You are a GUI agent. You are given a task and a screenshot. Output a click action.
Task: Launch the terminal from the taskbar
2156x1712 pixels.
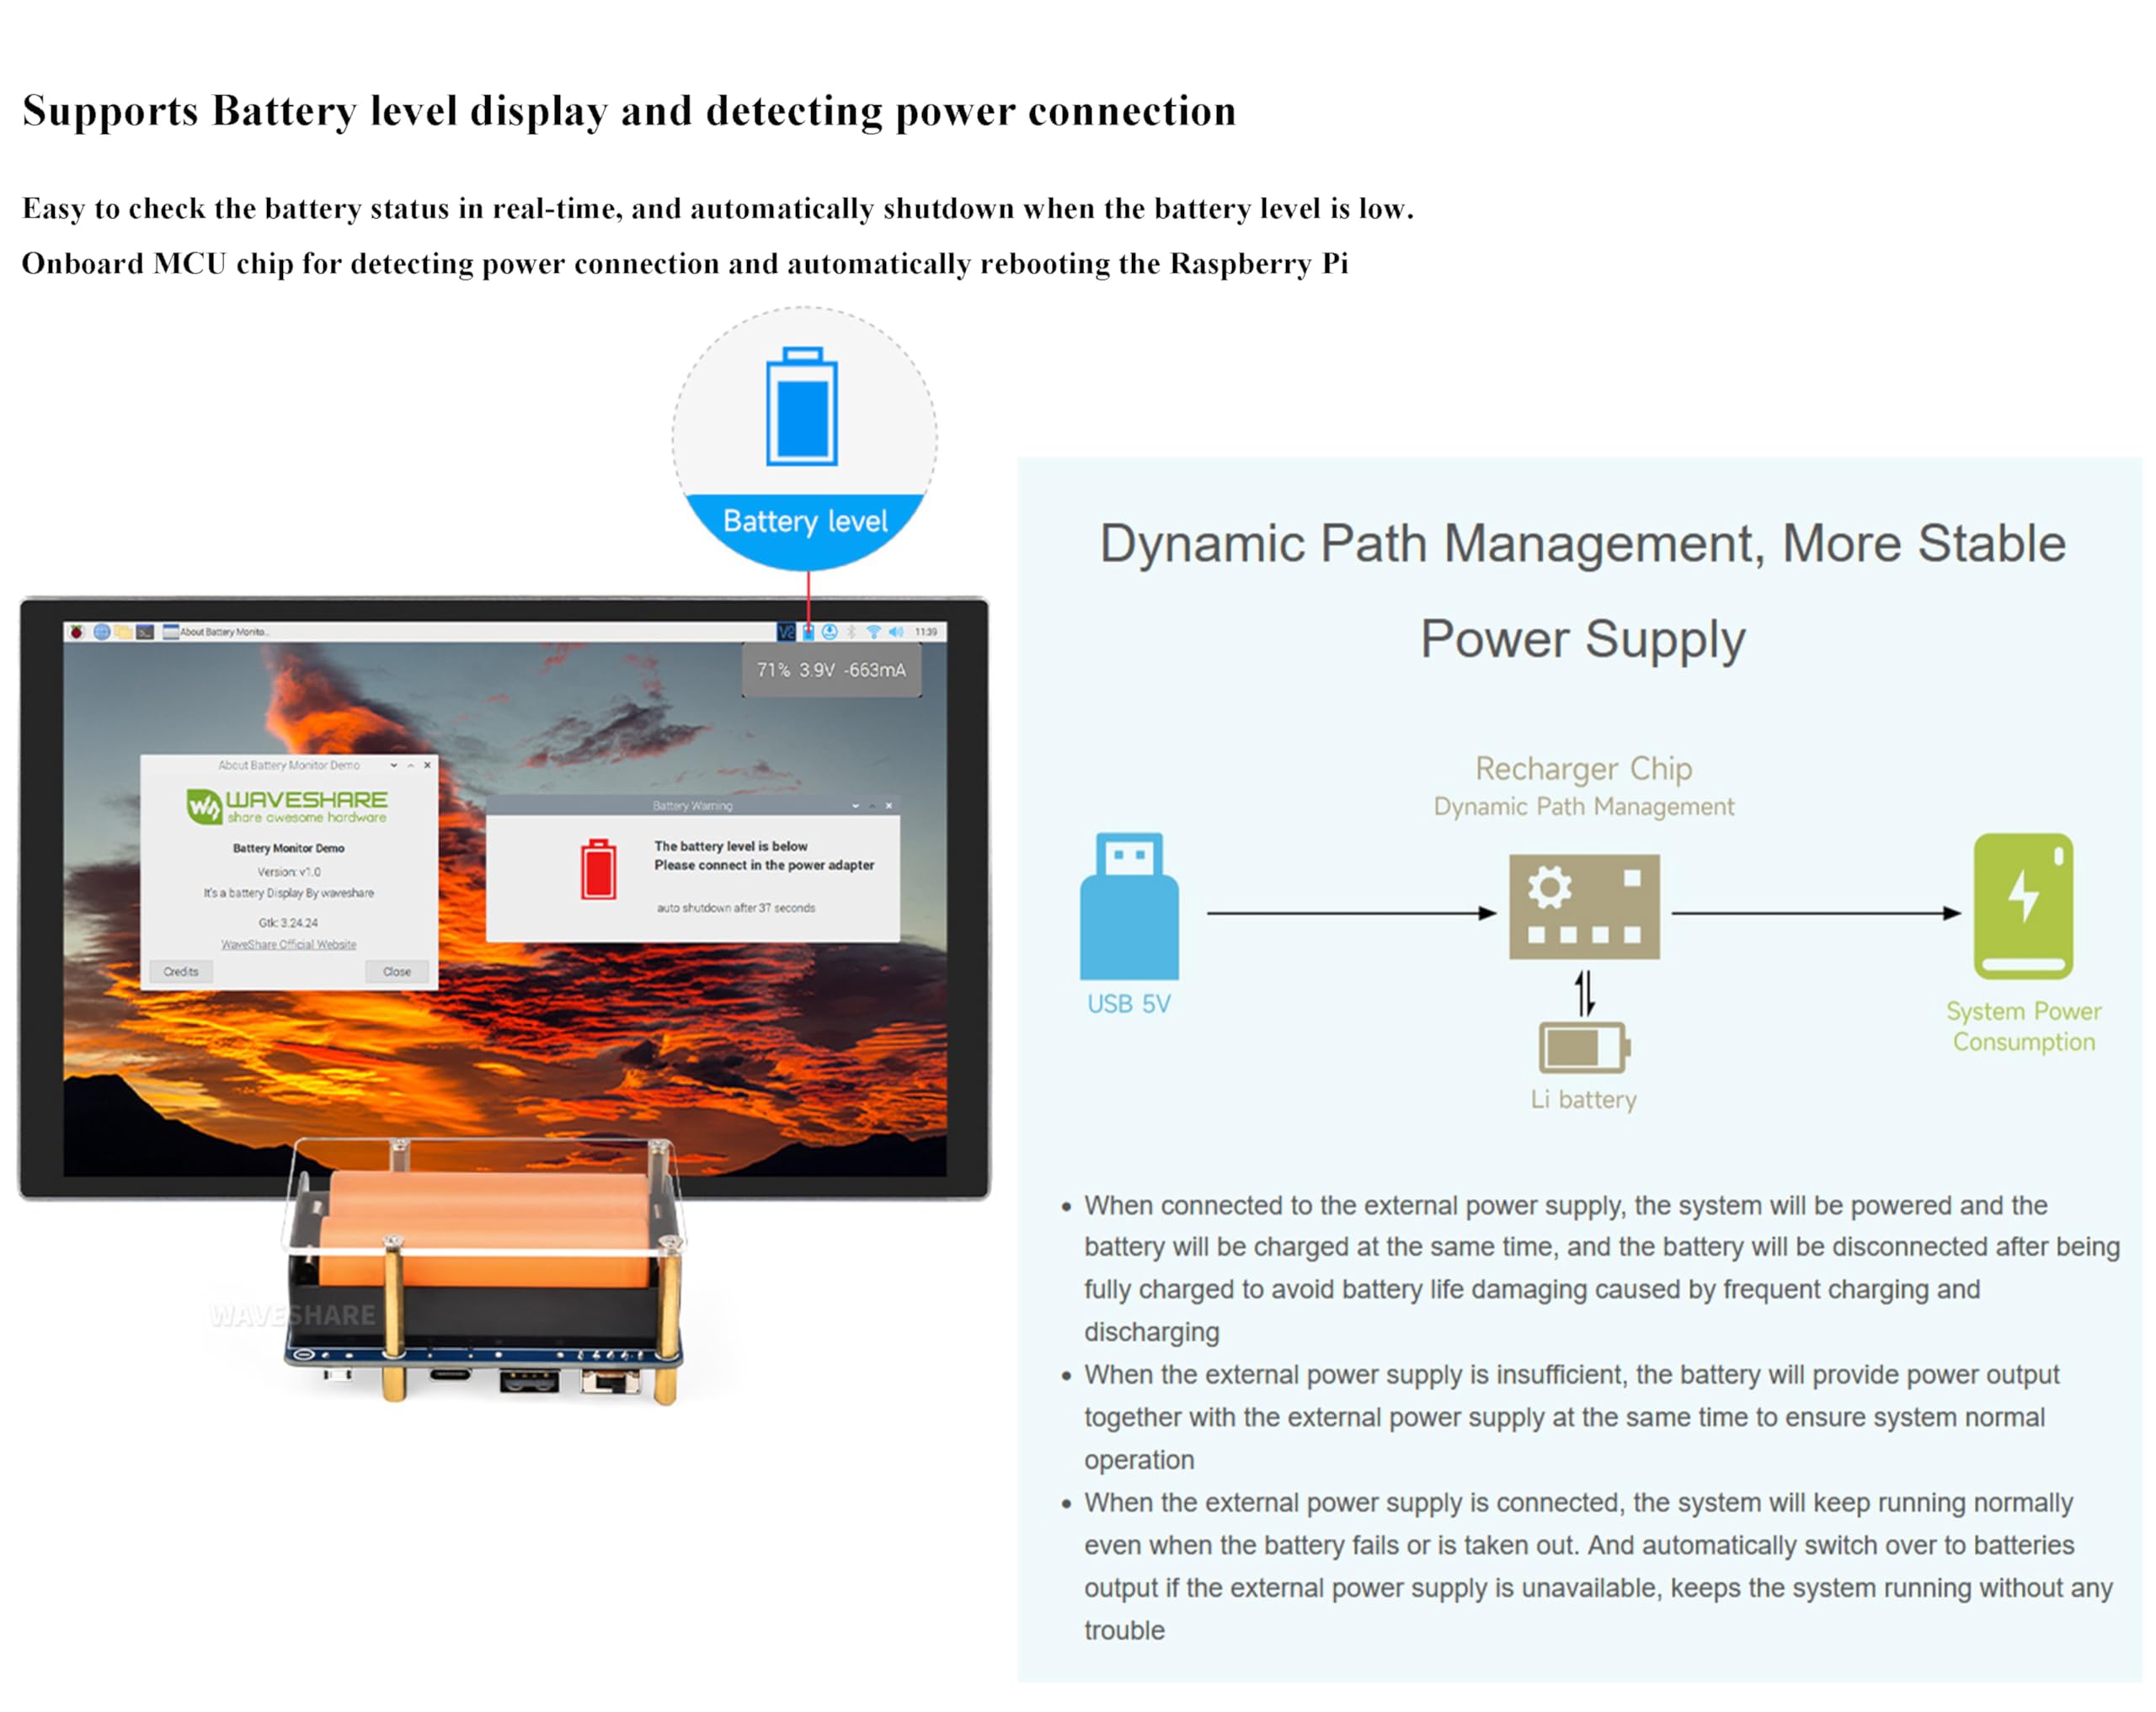click(146, 632)
